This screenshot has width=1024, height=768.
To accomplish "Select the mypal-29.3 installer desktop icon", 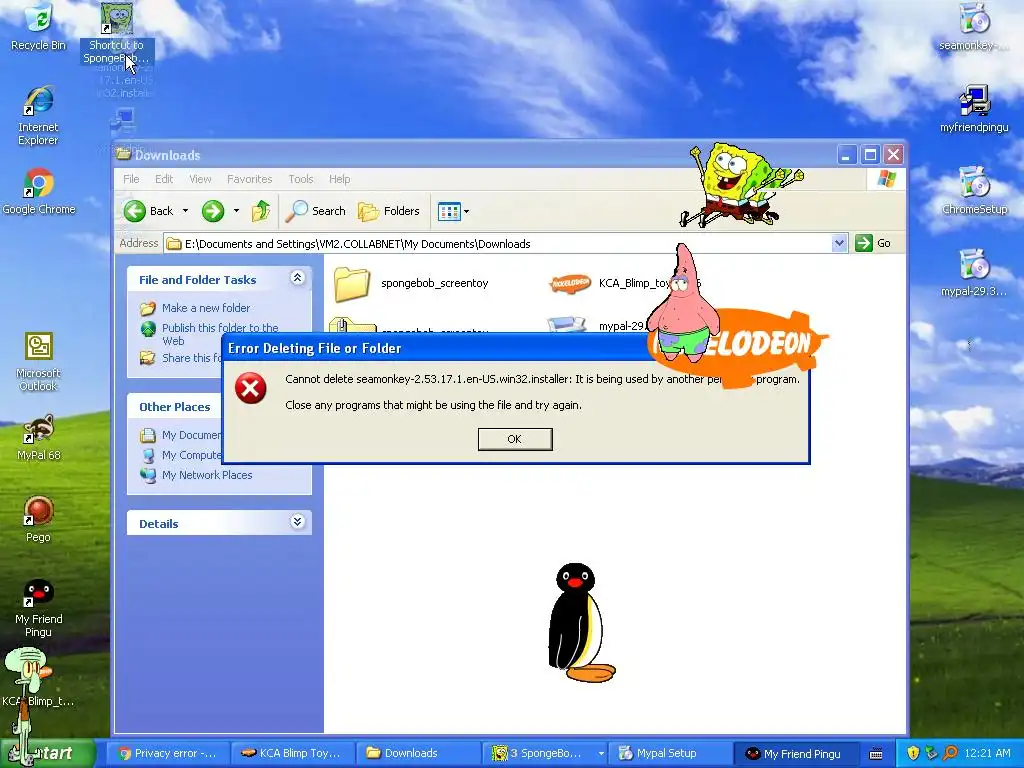I will [974, 273].
